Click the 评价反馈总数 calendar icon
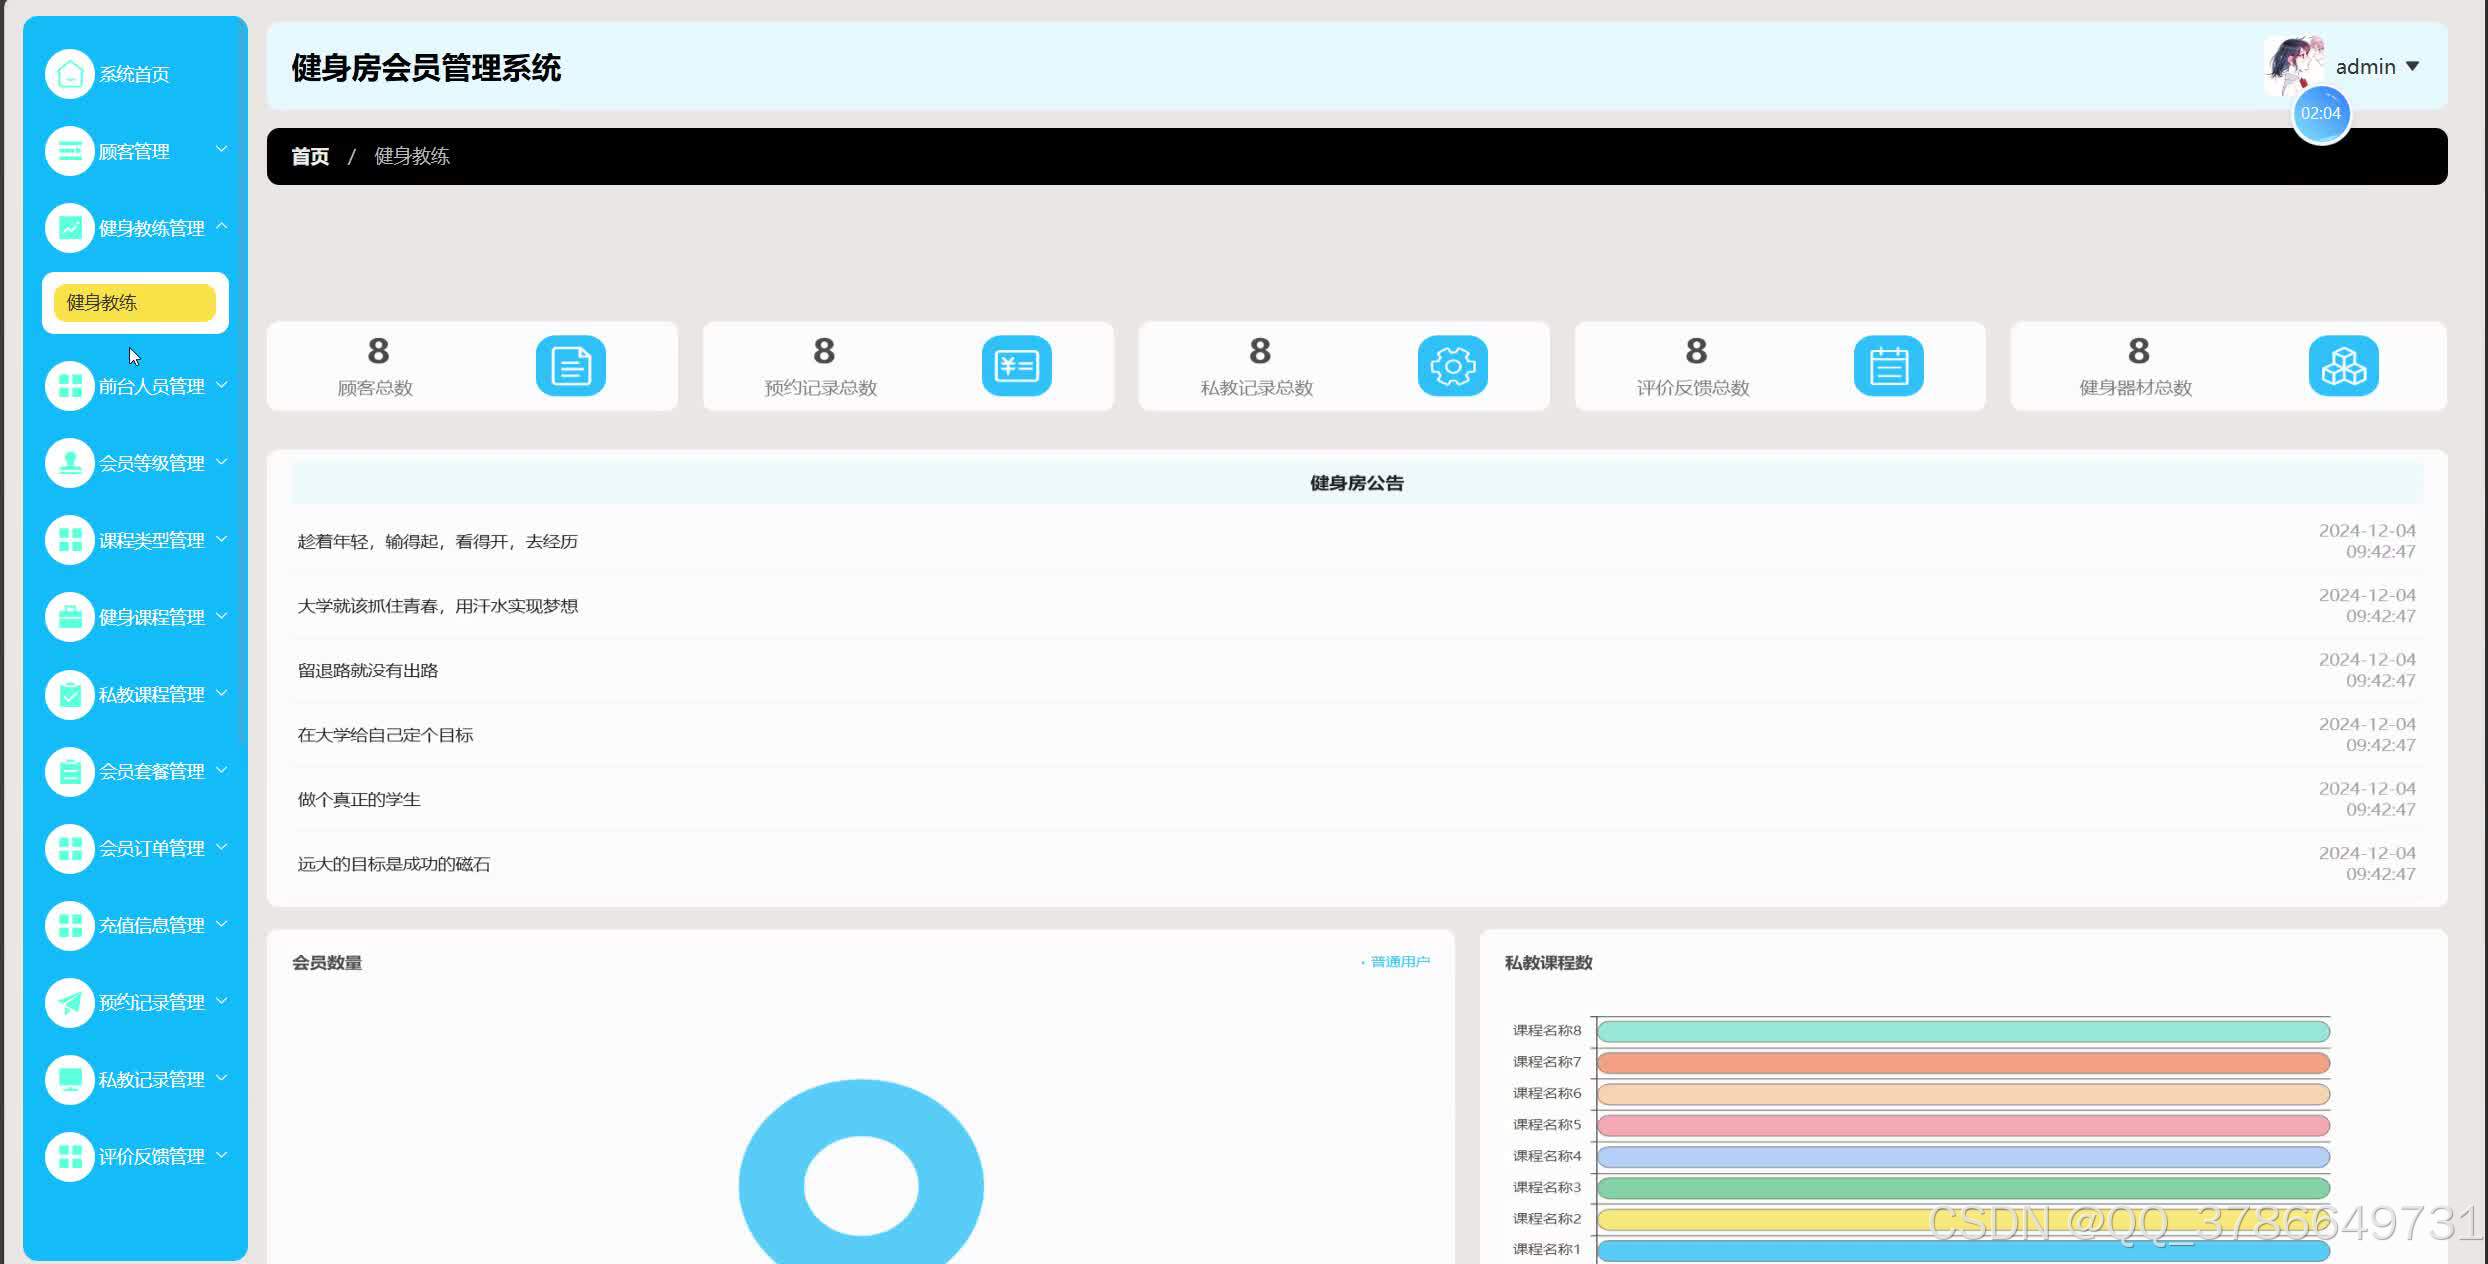Screen dimensions: 2488x1264 pos(1888,366)
